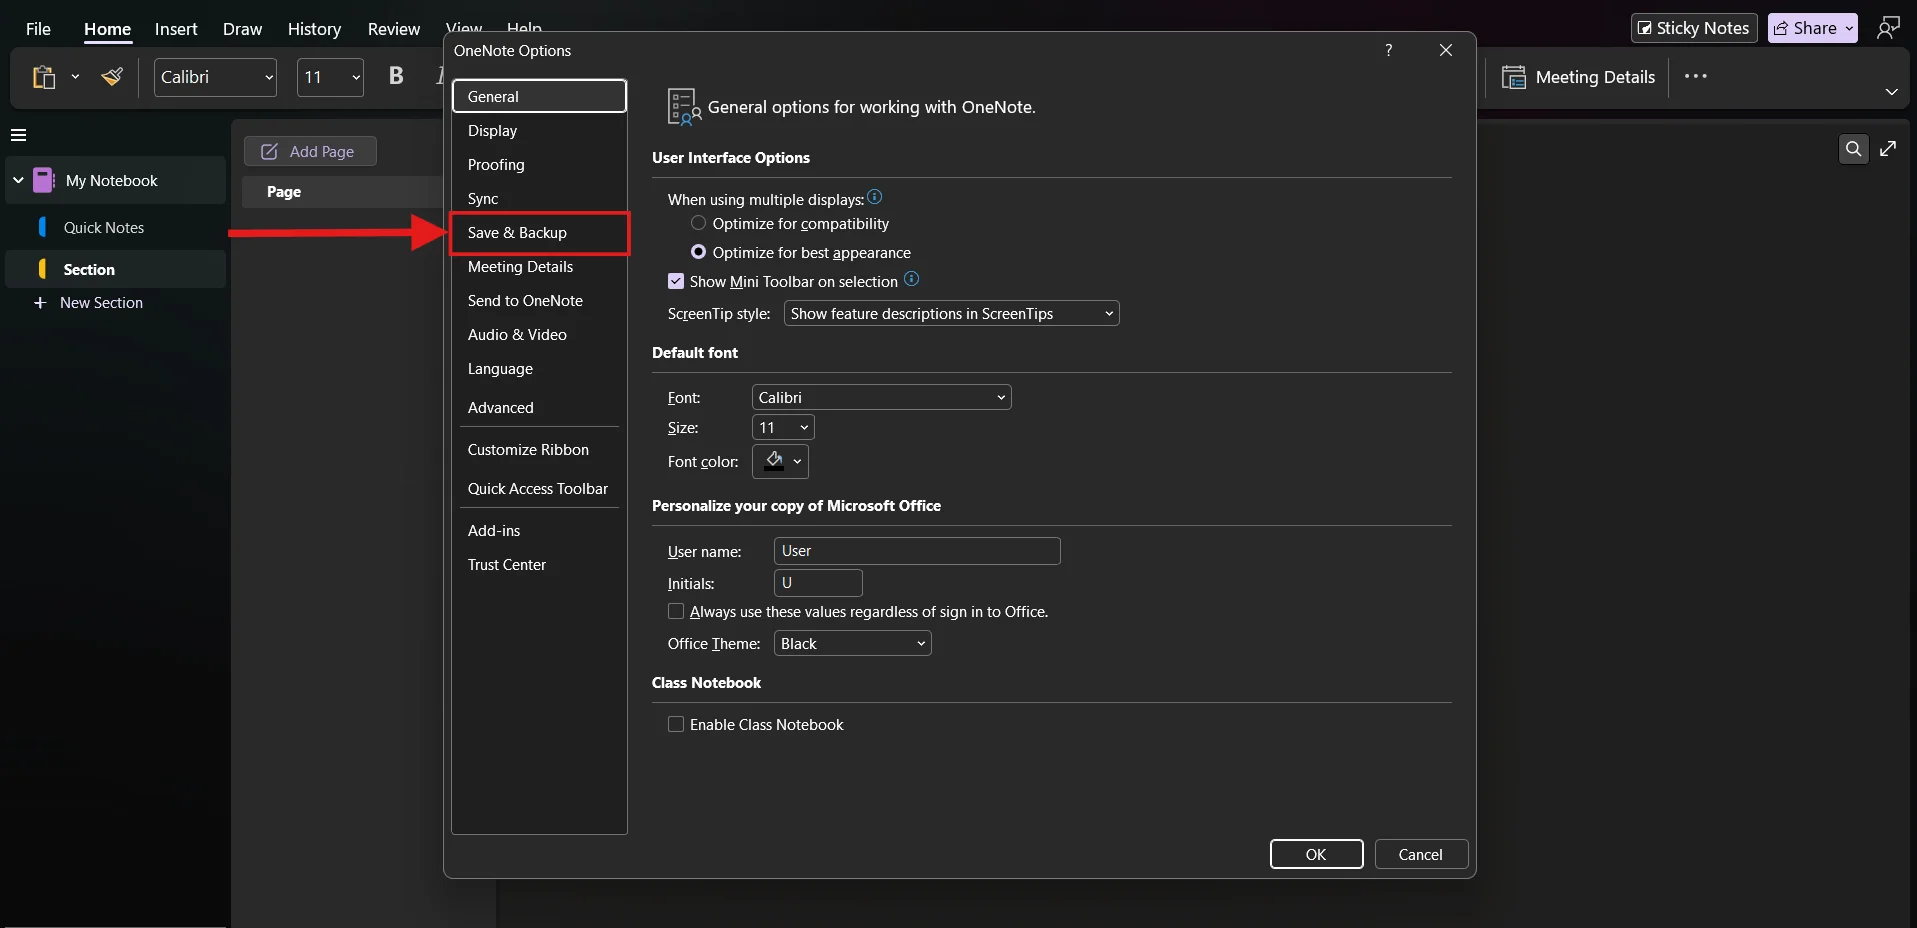Image resolution: width=1917 pixels, height=928 pixels.
Task: Click the My Notebook purple icon
Action: [44, 180]
